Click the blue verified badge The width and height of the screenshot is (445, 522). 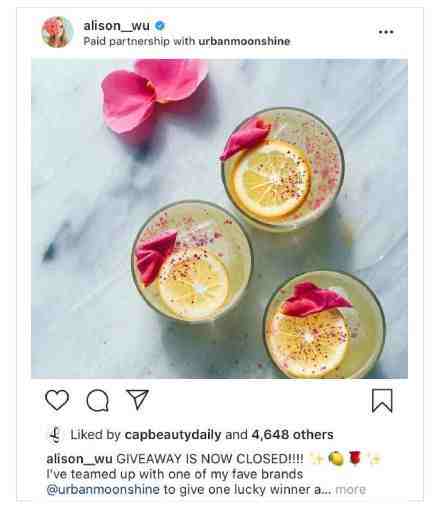point(160,25)
